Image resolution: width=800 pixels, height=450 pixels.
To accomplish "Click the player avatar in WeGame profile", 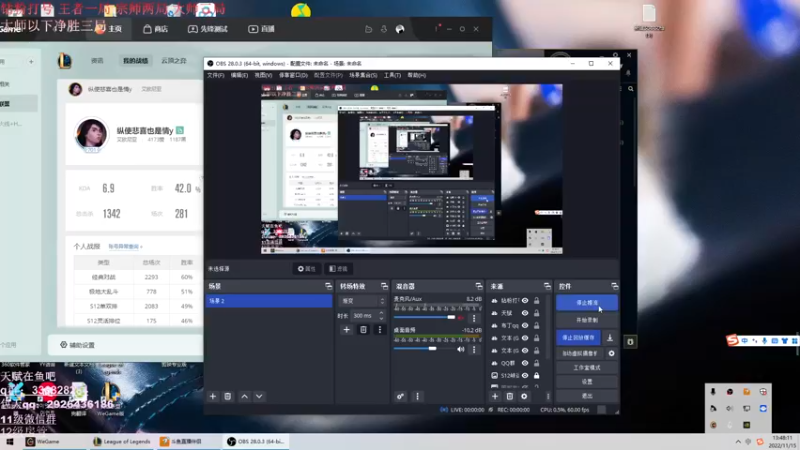I will [x=91, y=134].
